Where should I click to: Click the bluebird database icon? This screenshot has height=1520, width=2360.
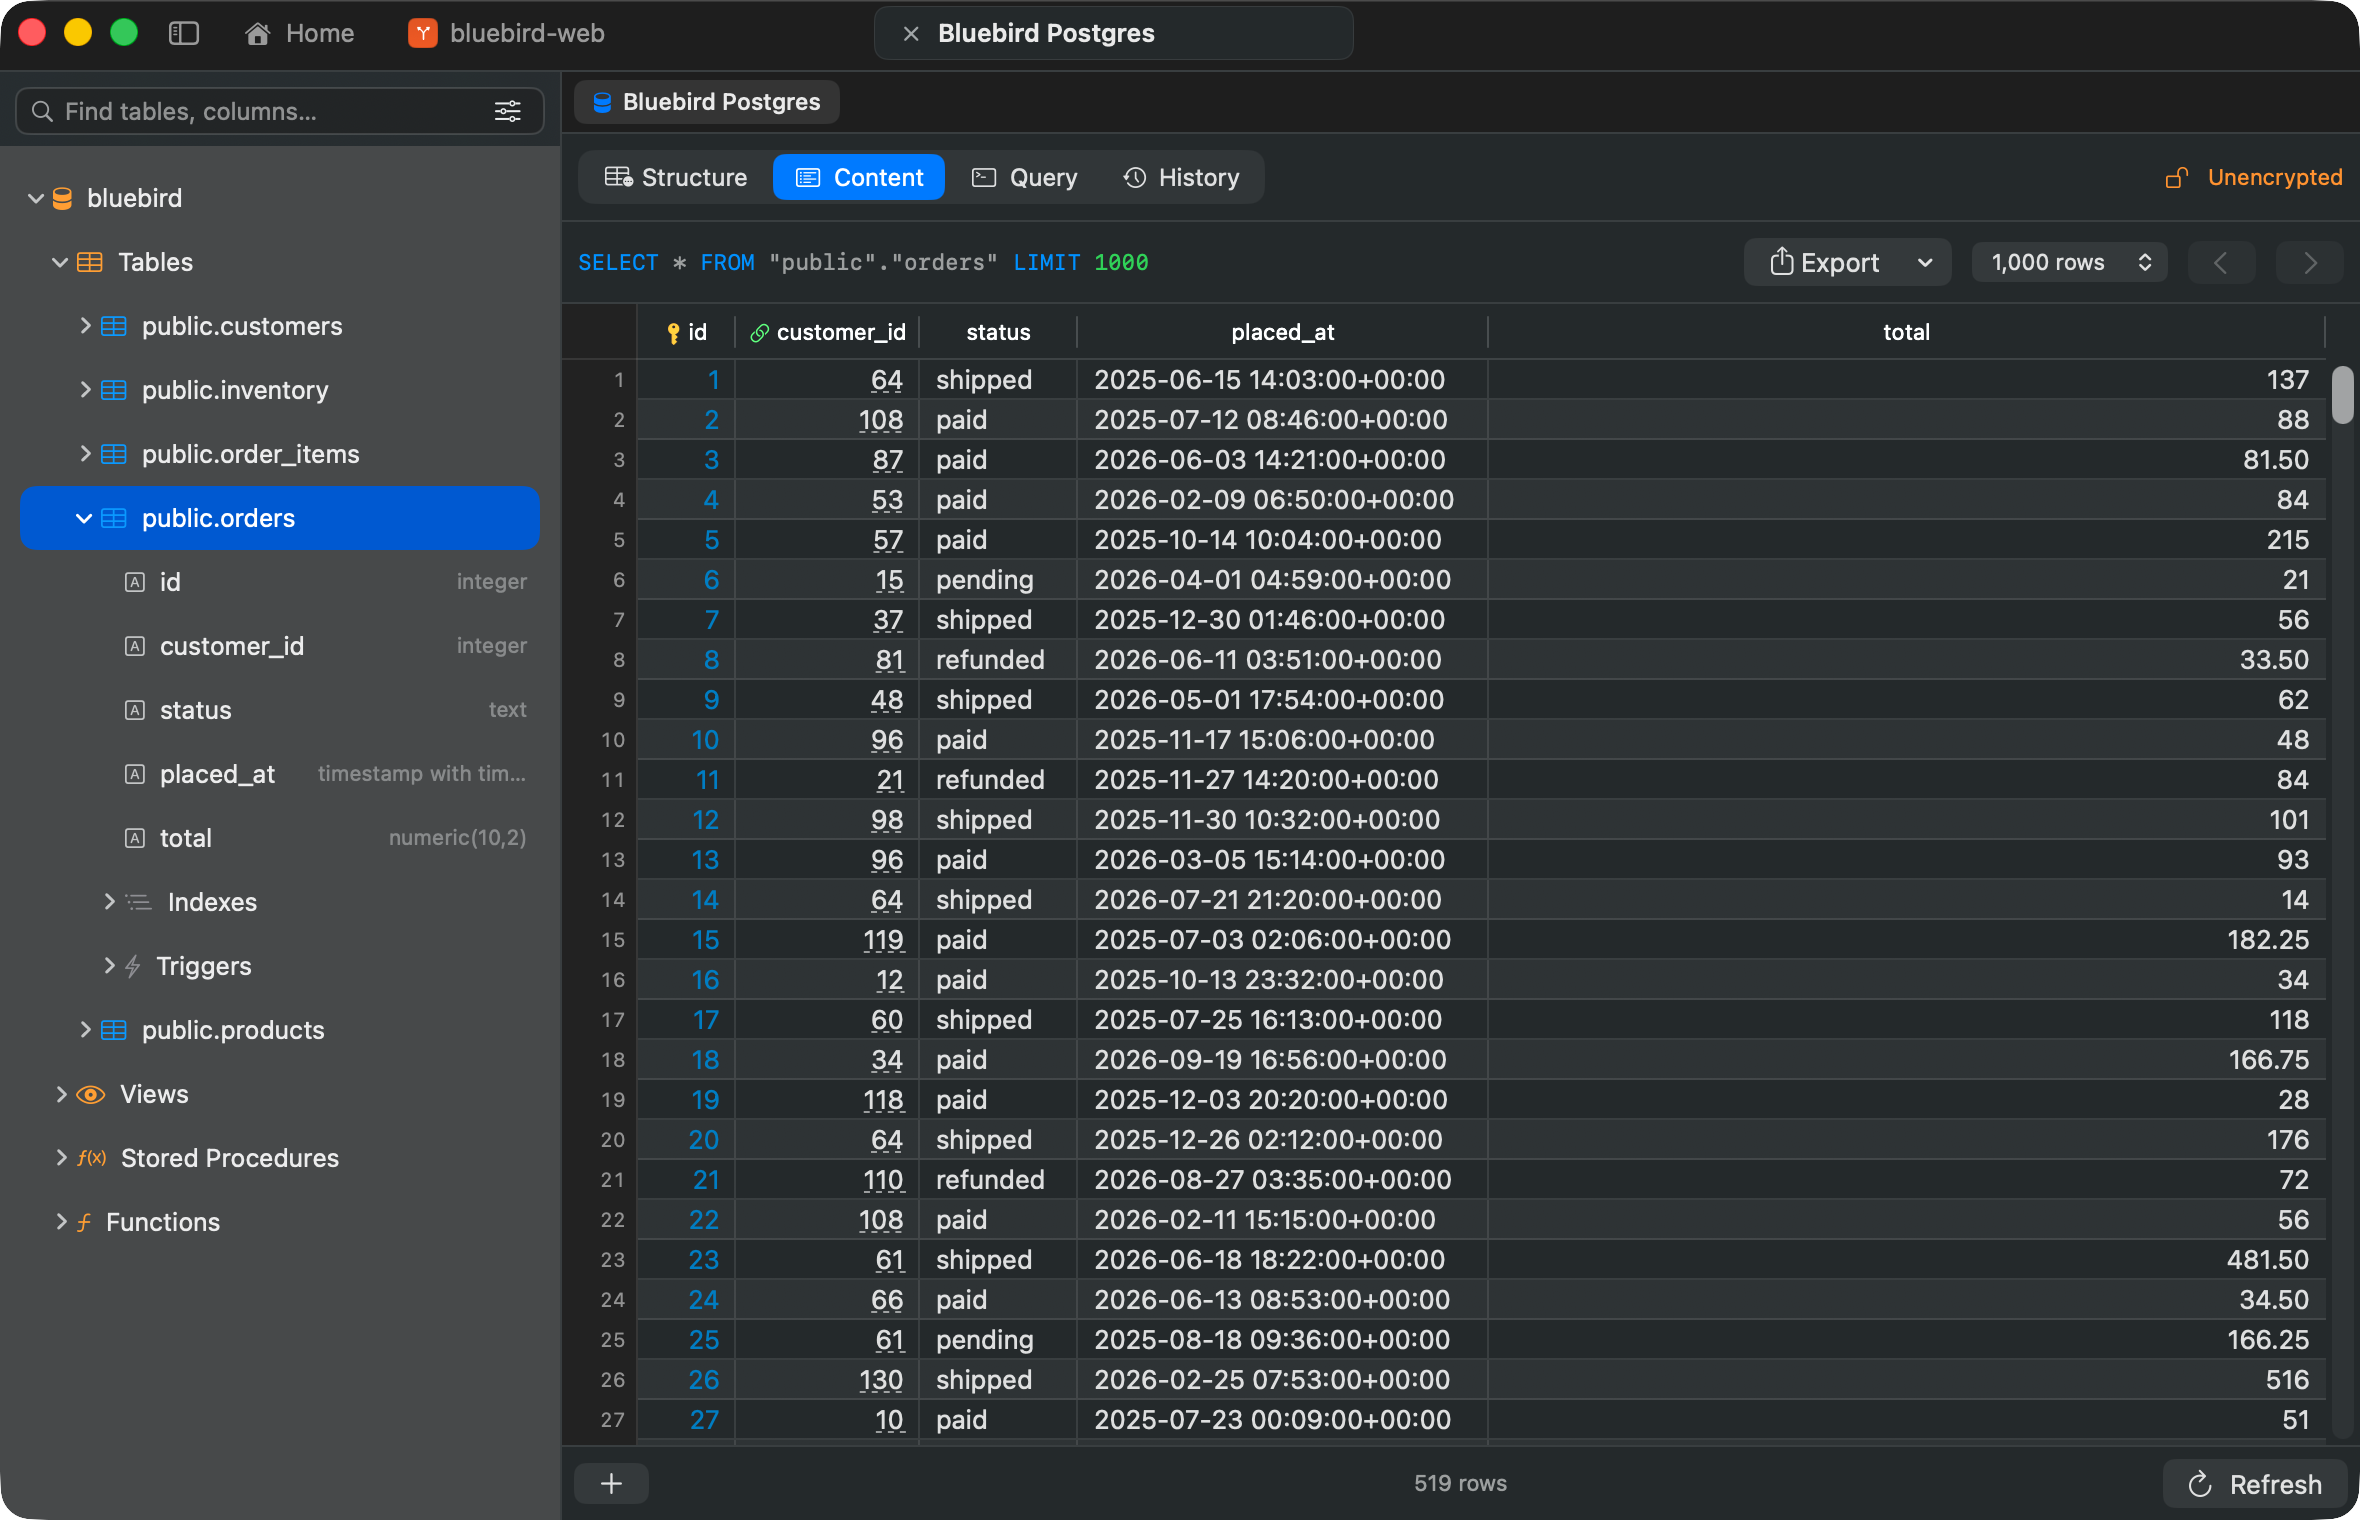coord(62,198)
